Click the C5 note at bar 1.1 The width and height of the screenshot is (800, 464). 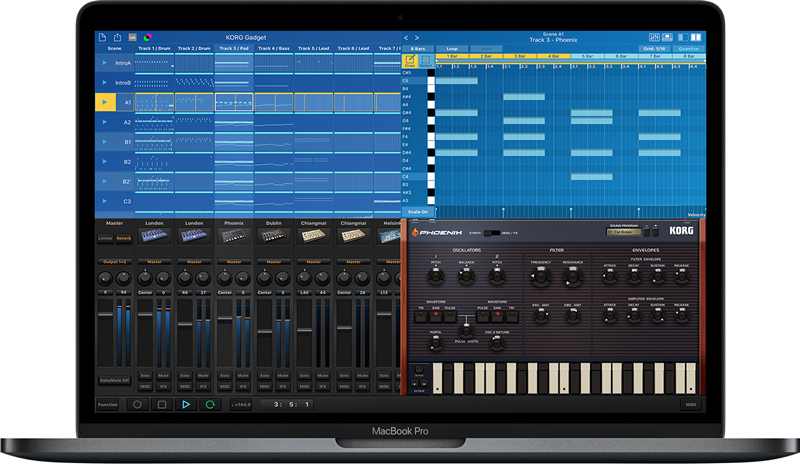pos(457,81)
